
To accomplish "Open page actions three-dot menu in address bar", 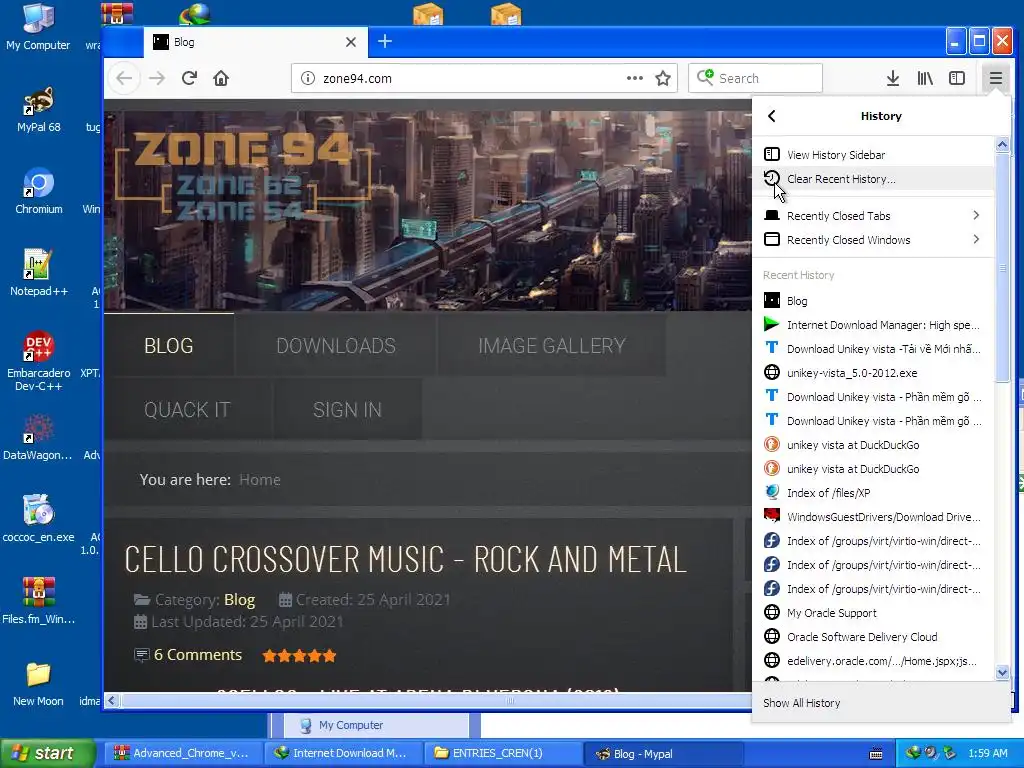I will (x=635, y=78).
